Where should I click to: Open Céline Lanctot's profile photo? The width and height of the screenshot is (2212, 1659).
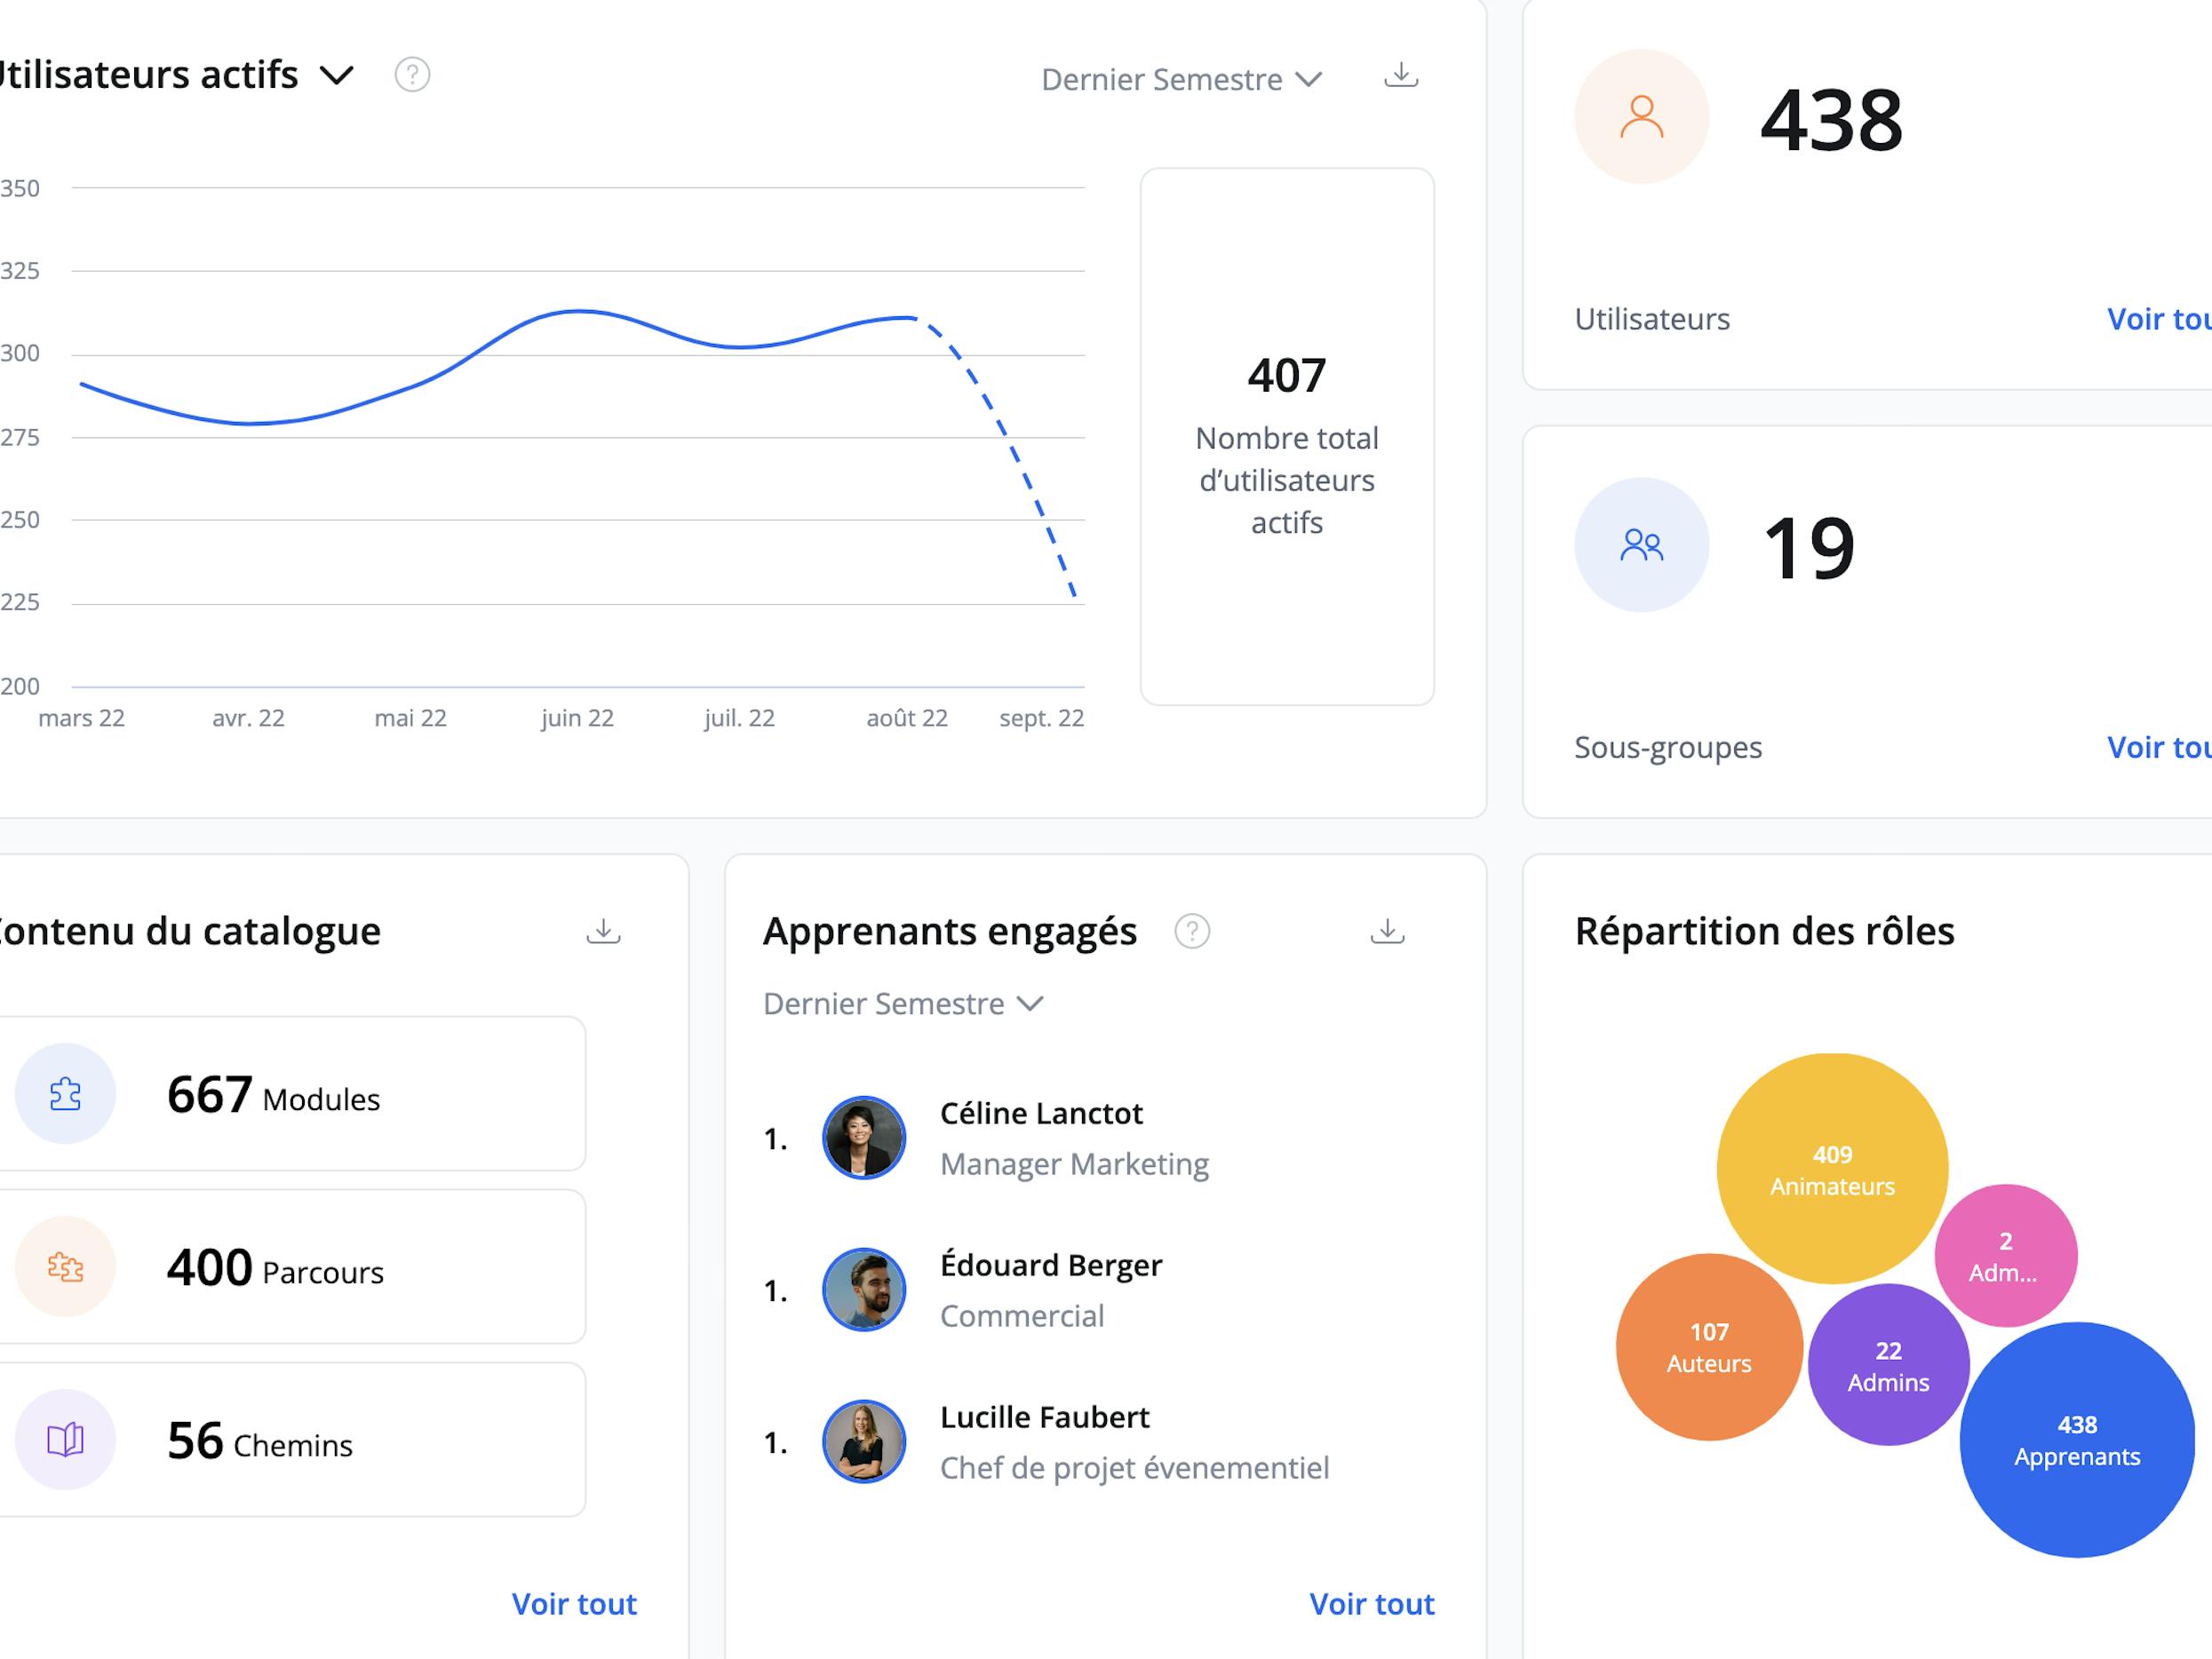pyautogui.click(x=864, y=1138)
